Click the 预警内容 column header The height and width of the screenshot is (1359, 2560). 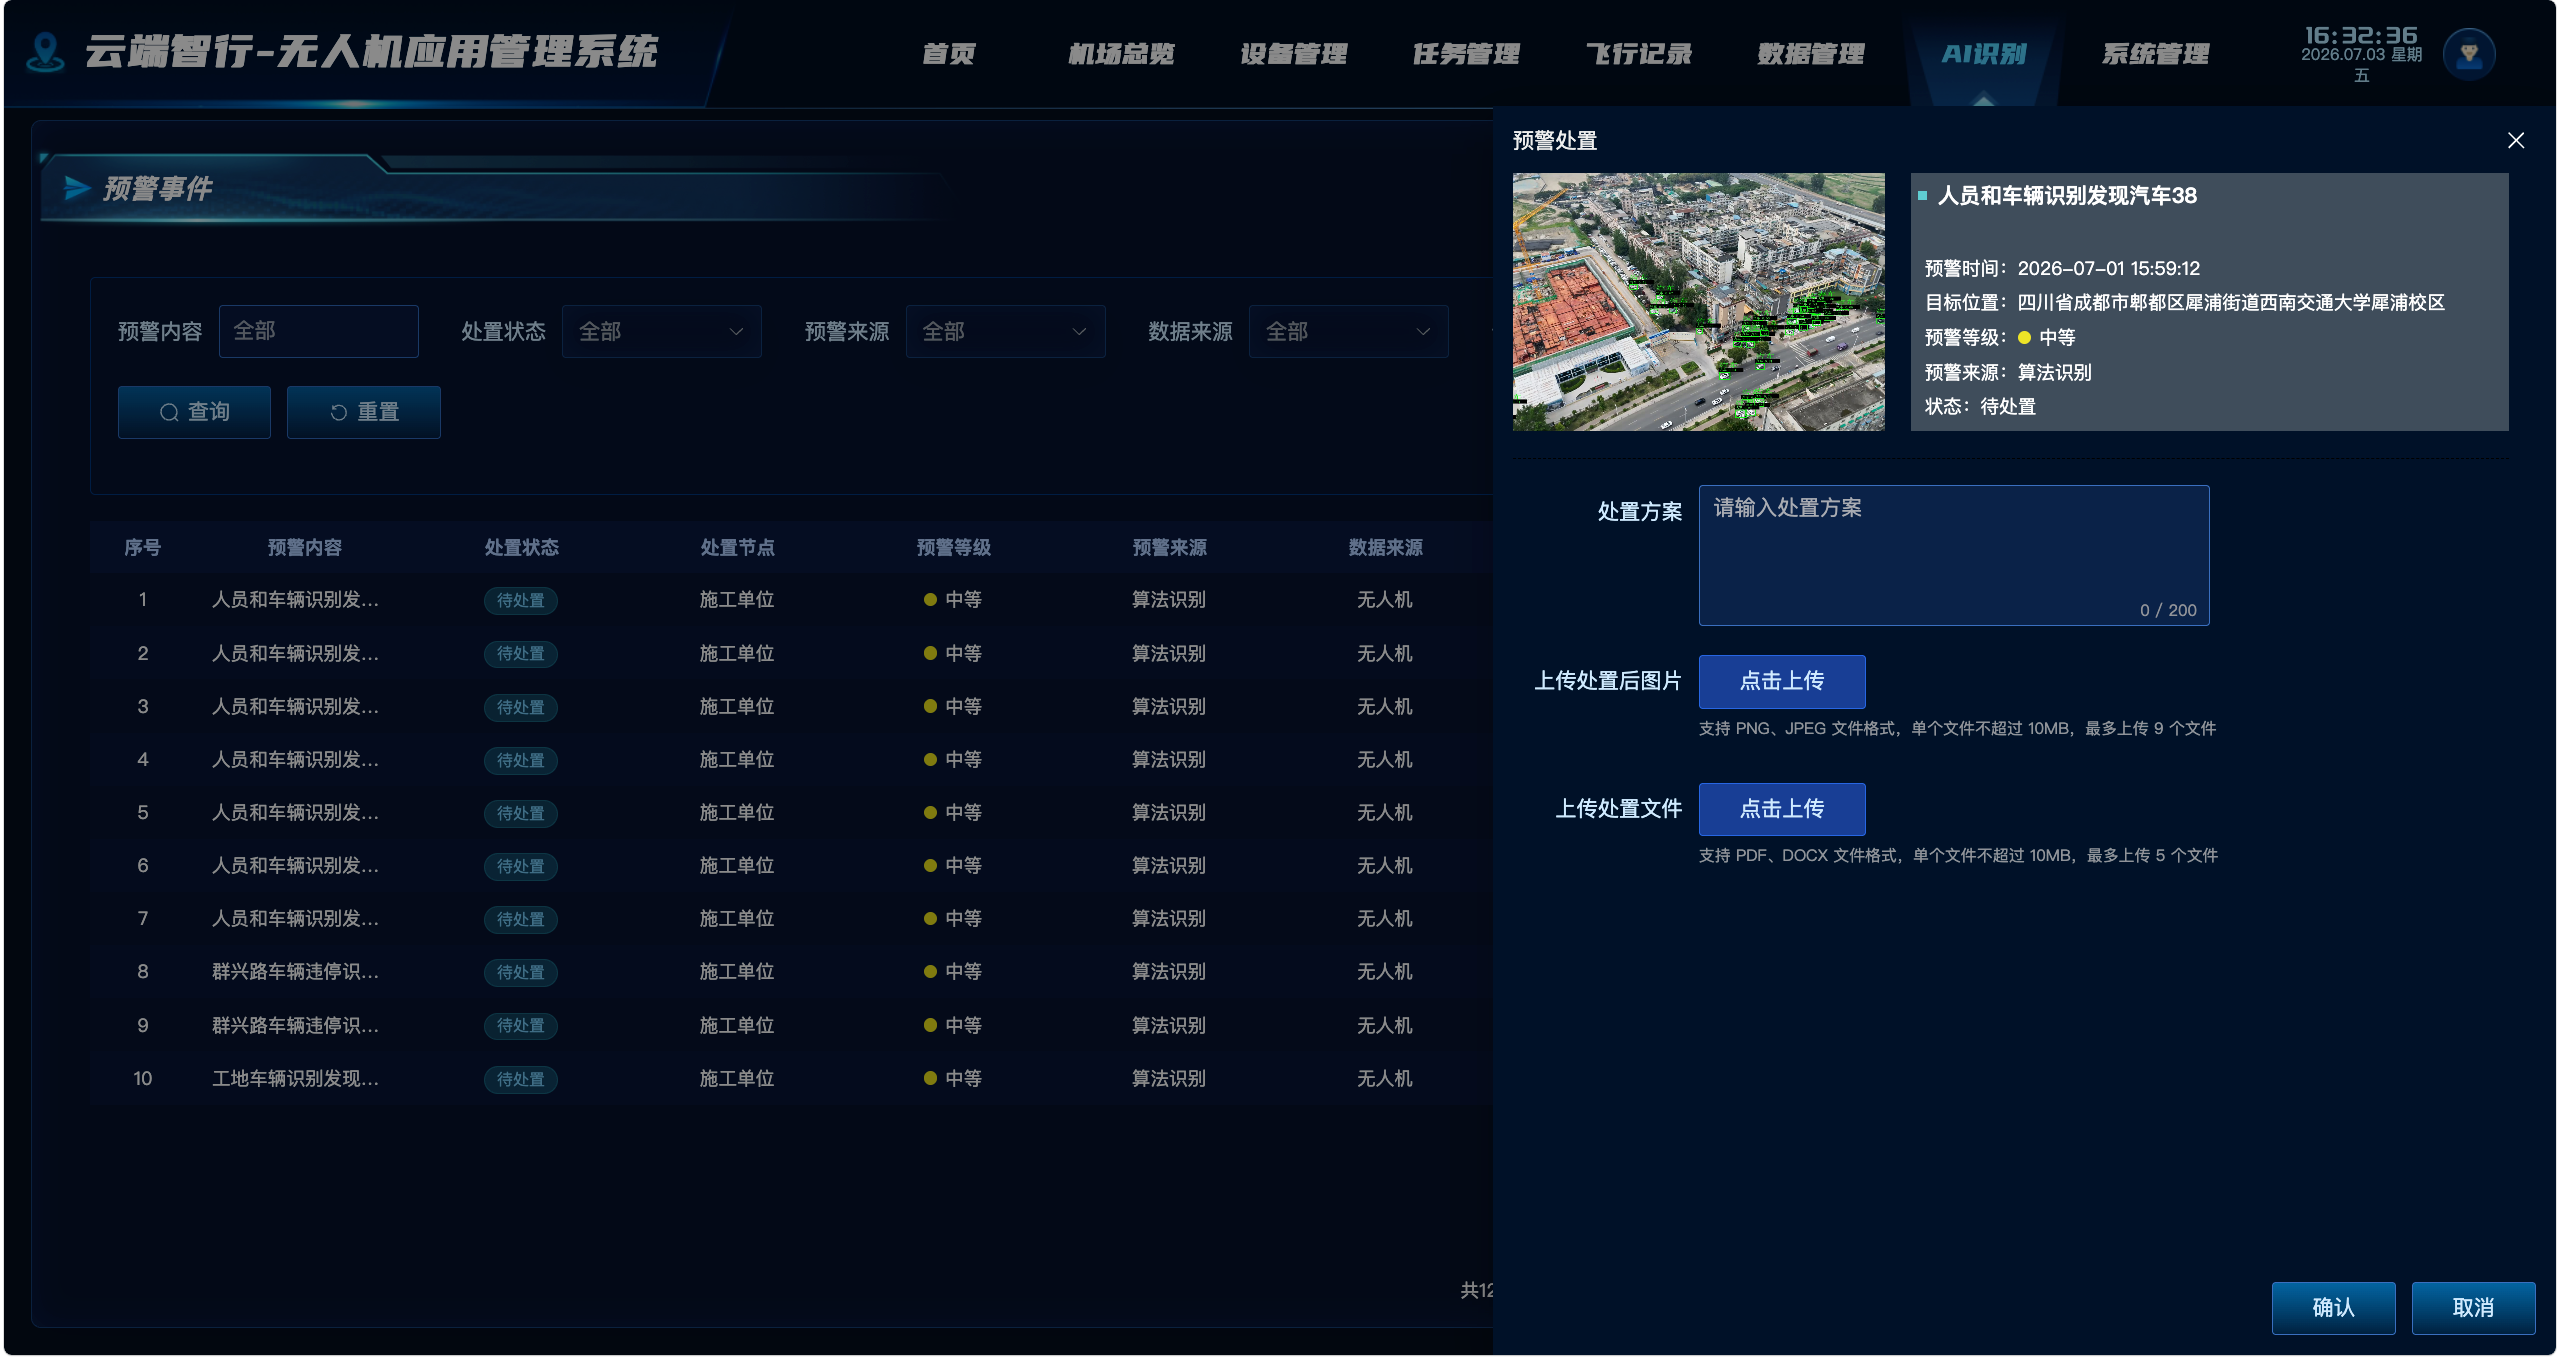305,548
